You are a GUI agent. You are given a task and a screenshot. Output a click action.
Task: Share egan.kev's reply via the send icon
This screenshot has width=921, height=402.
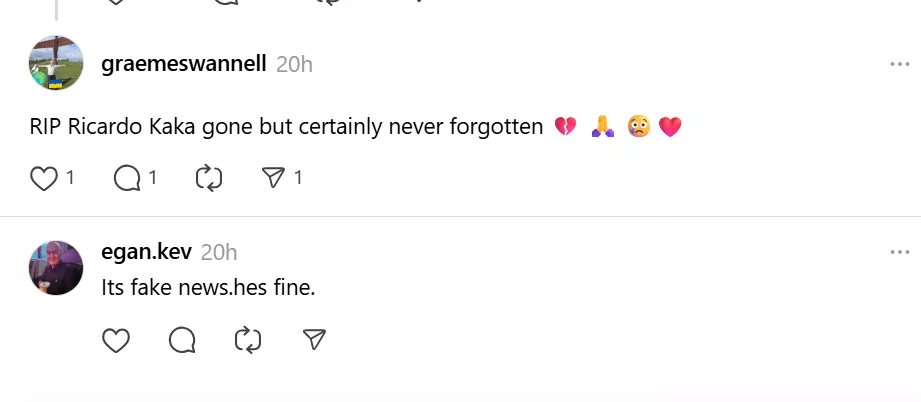(x=315, y=341)
